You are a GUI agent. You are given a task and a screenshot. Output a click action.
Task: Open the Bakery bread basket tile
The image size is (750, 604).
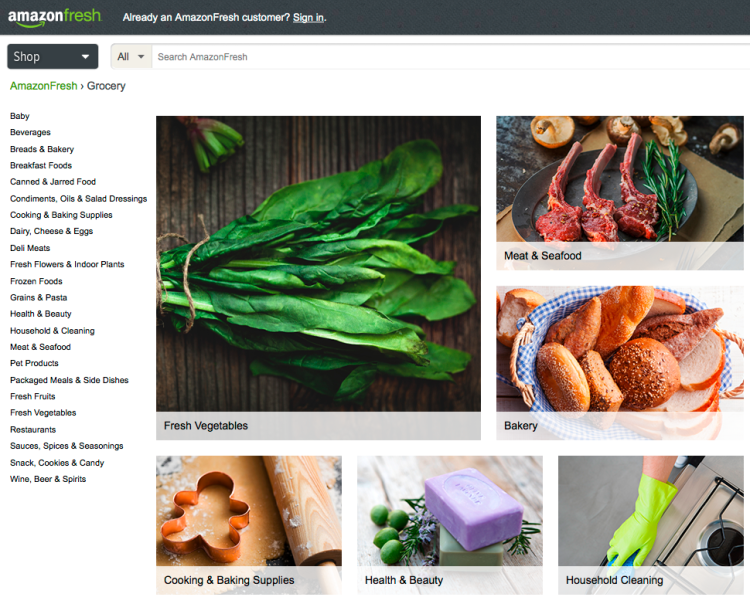[x=619, y=363]
